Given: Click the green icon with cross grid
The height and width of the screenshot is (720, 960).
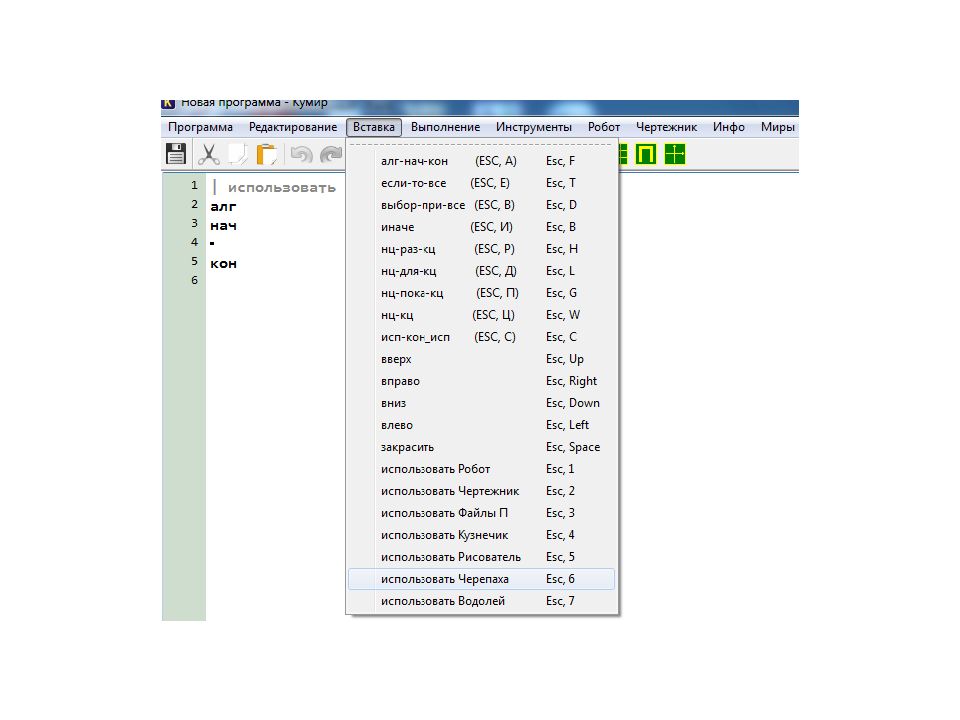Looking at the screenshot, I should [675, 154].
